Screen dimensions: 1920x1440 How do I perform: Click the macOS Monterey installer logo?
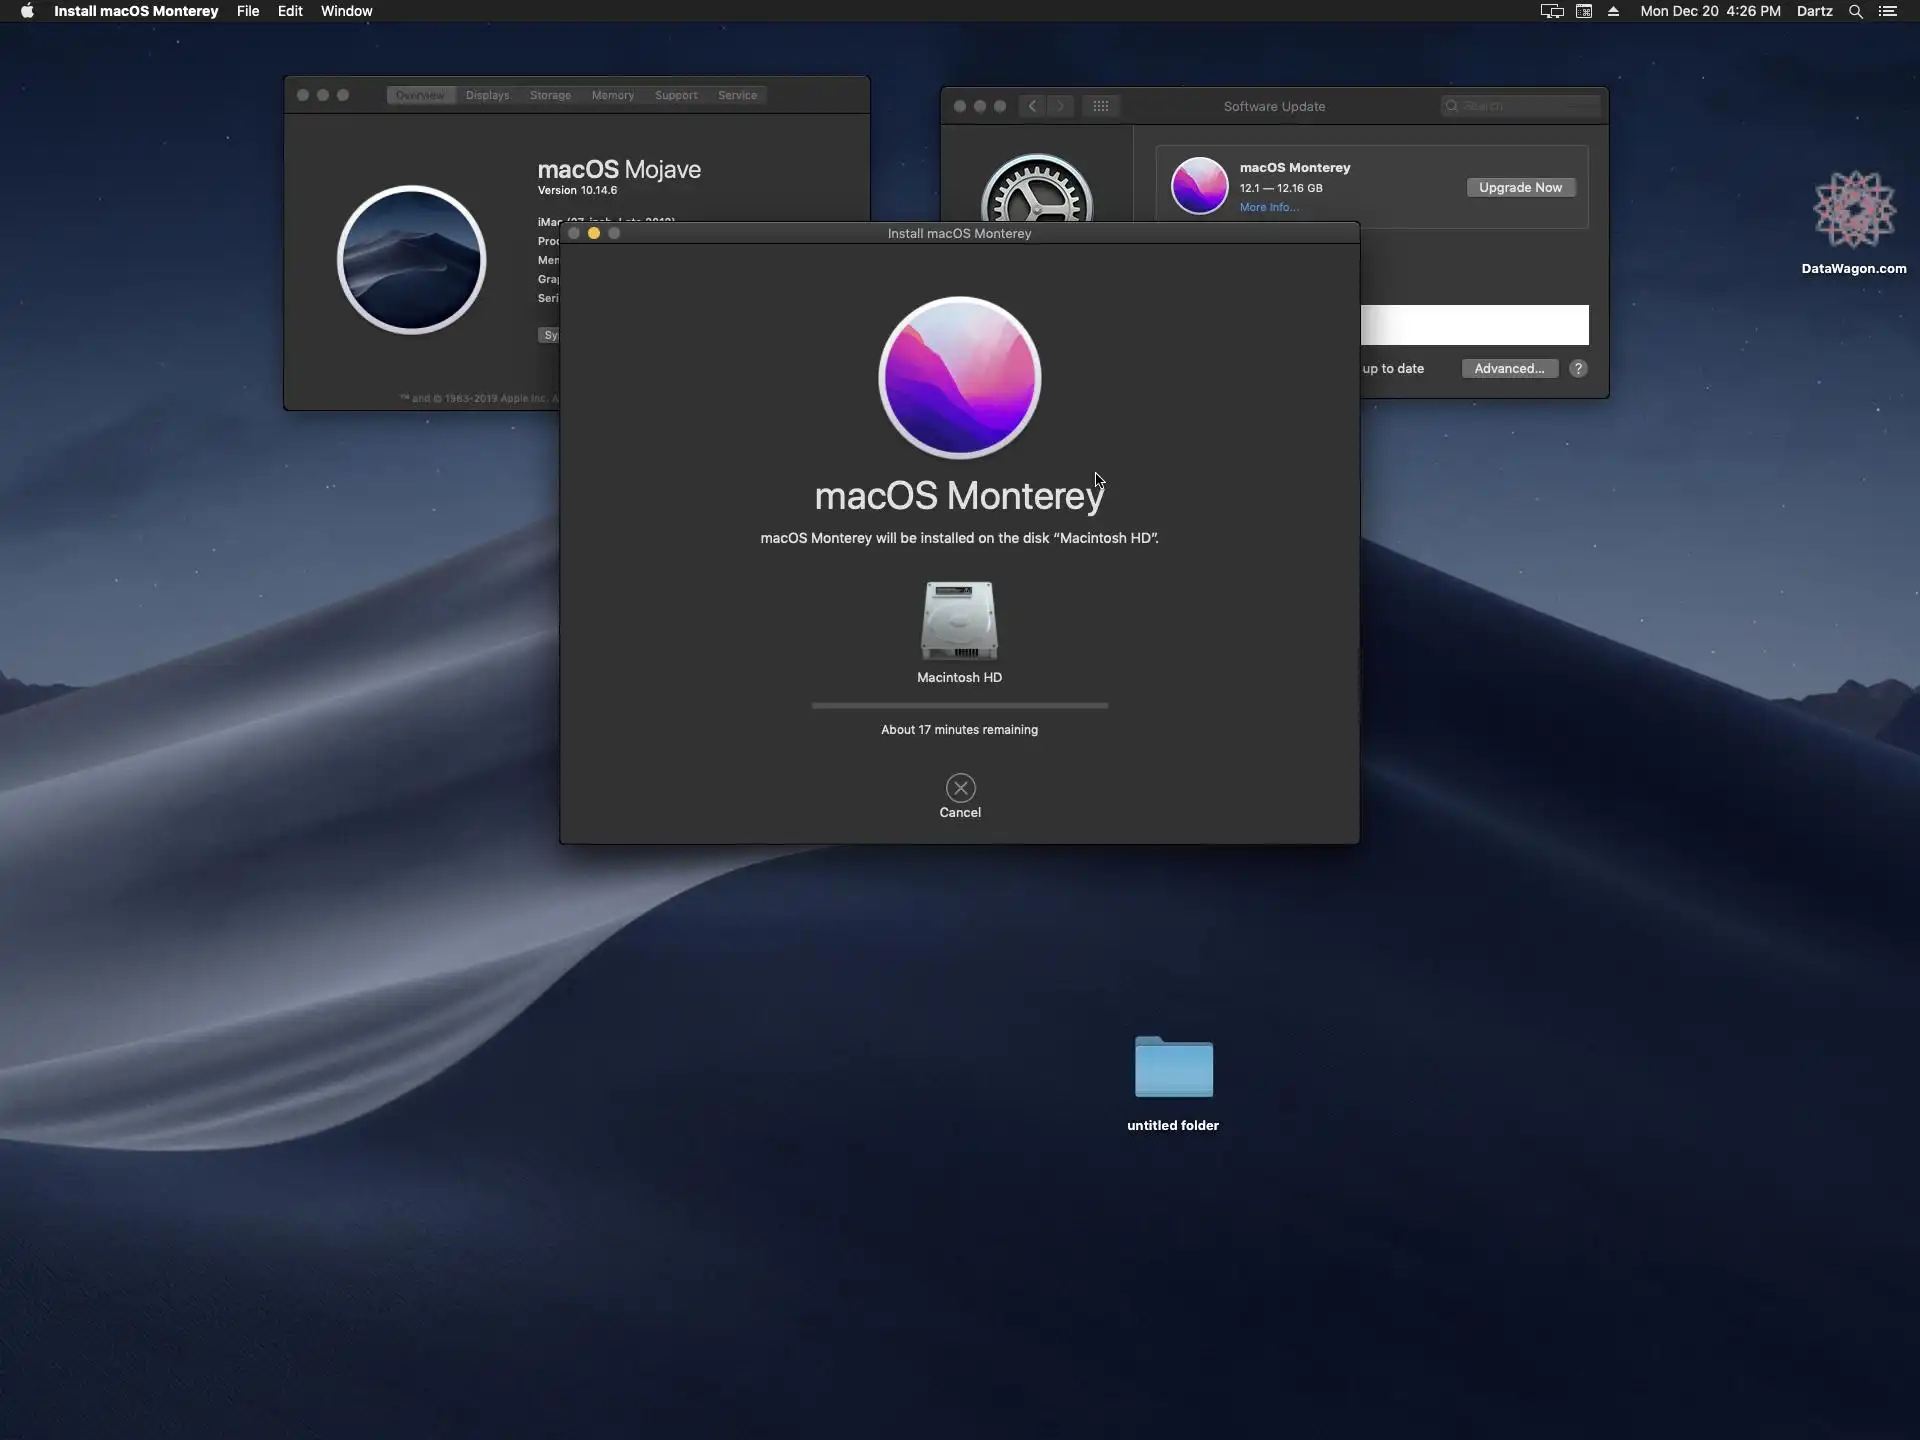click(x=959, y=378)
